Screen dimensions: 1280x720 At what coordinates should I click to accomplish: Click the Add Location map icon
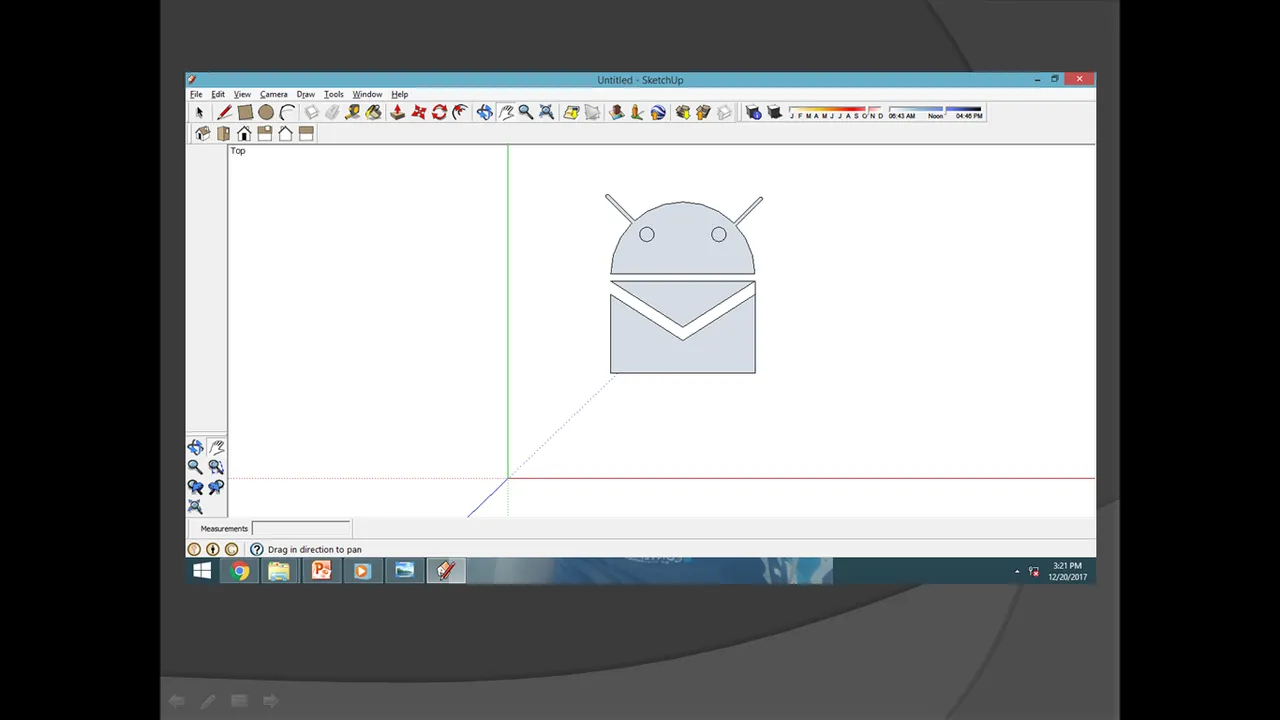tap(571, 113)
